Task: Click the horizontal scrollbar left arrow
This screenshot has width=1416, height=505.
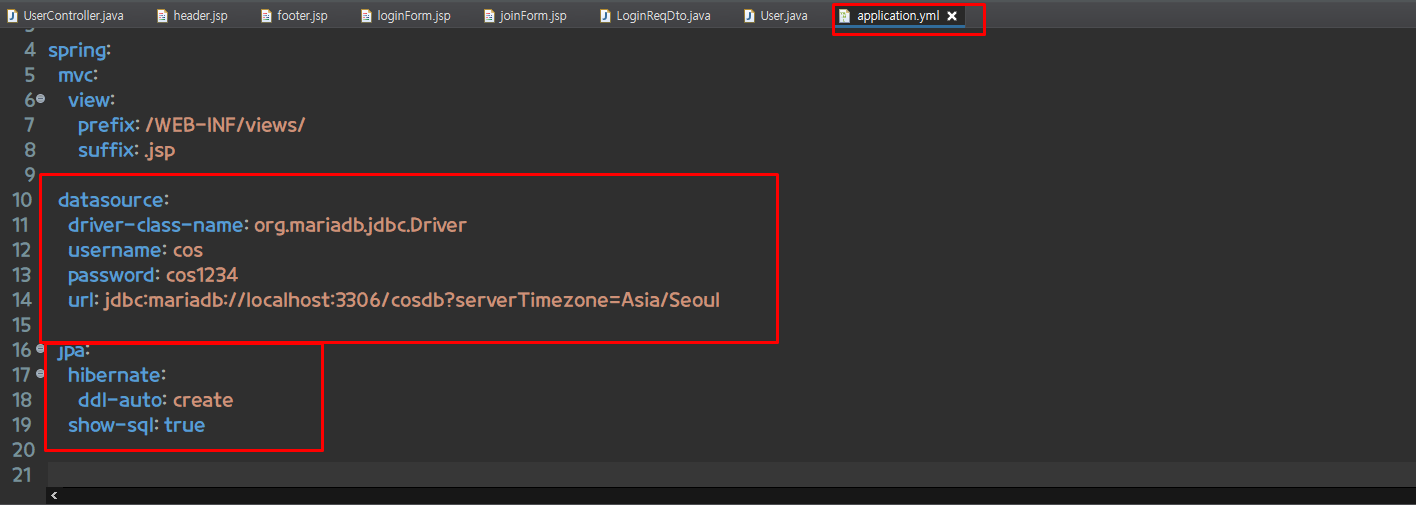Action: (x=54, y=495)
